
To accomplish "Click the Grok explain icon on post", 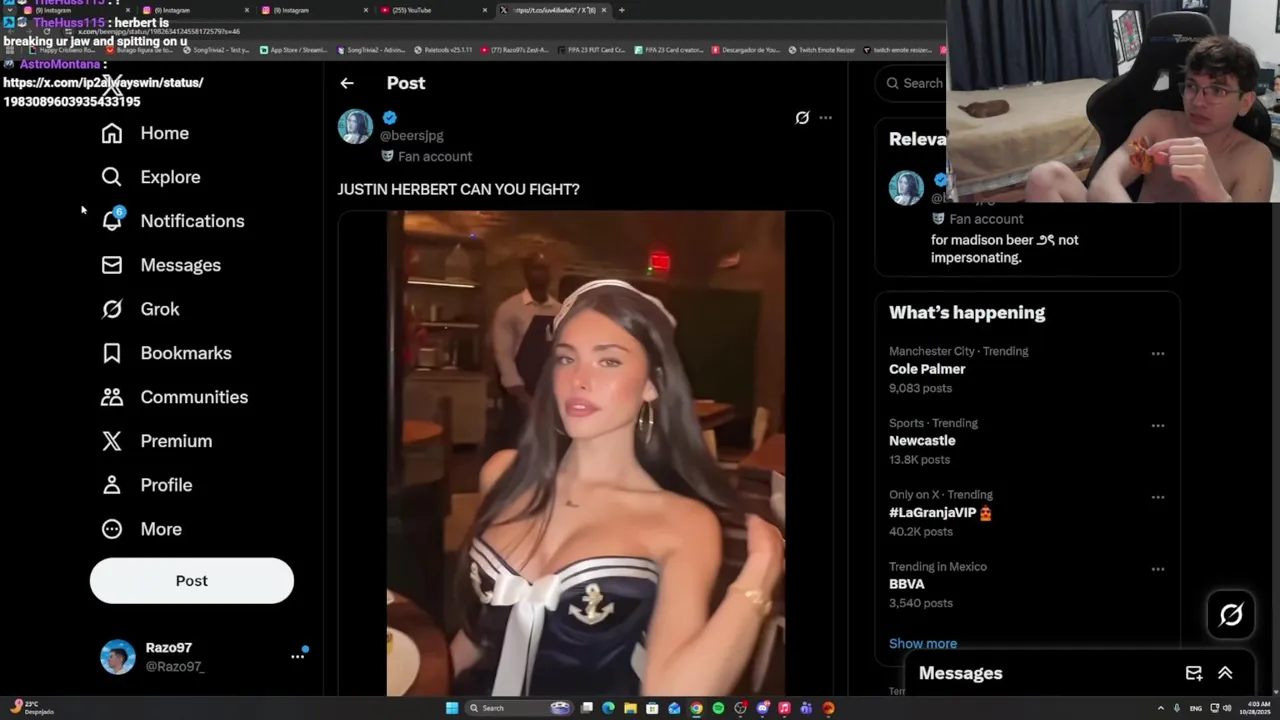I will click(802, 118).
